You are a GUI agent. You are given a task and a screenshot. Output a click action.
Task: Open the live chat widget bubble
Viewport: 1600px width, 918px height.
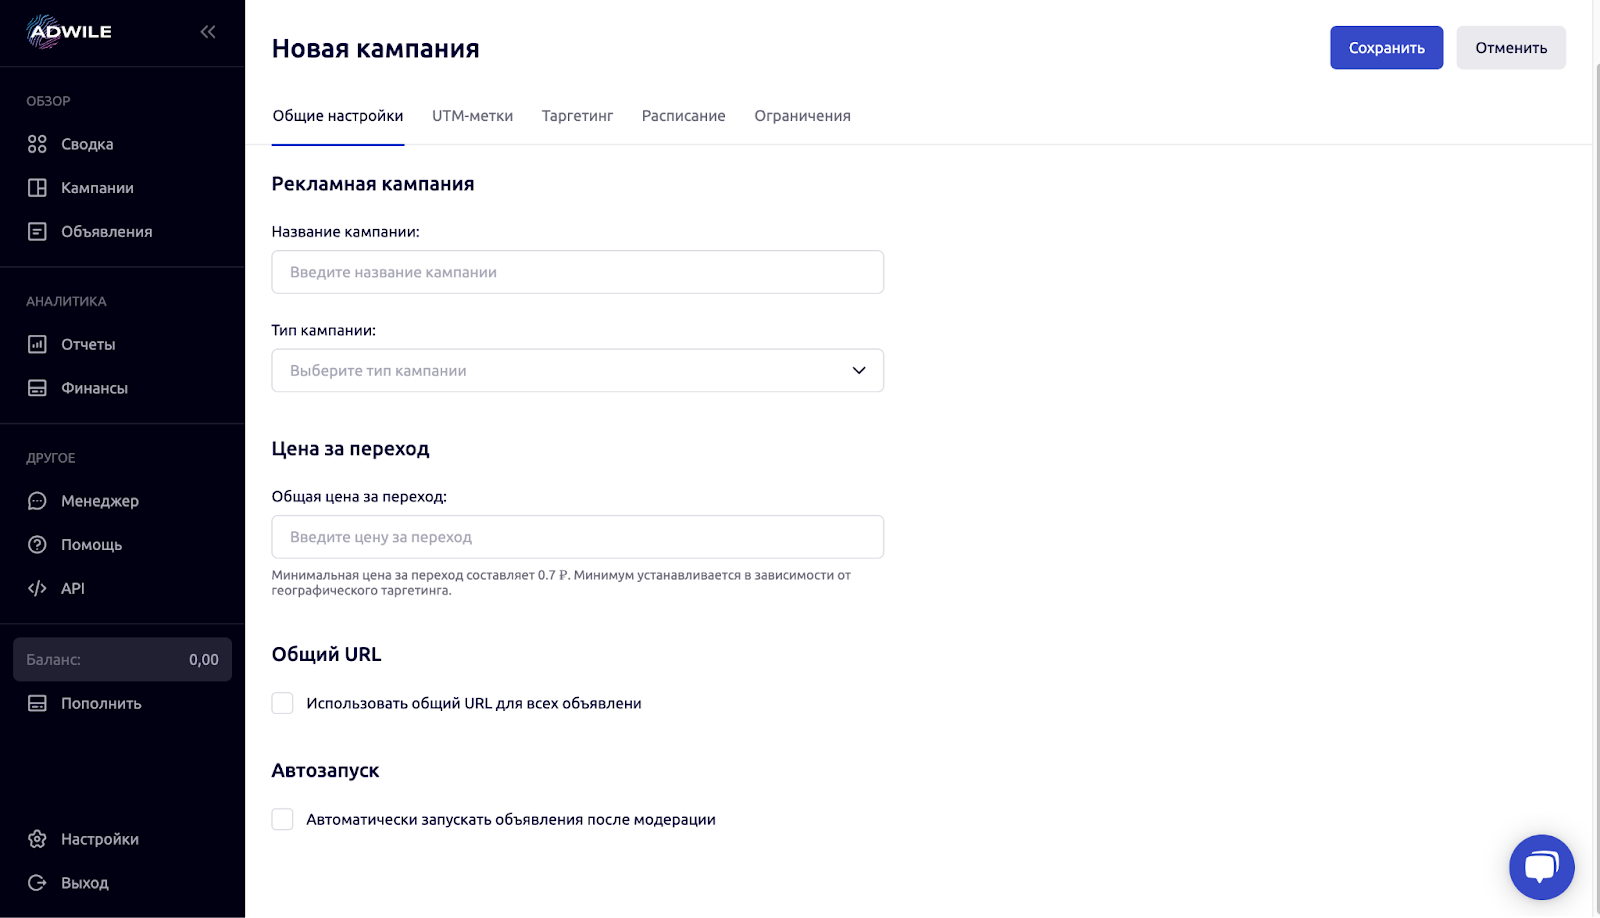pyautogui.click(x=1541, y=867)
